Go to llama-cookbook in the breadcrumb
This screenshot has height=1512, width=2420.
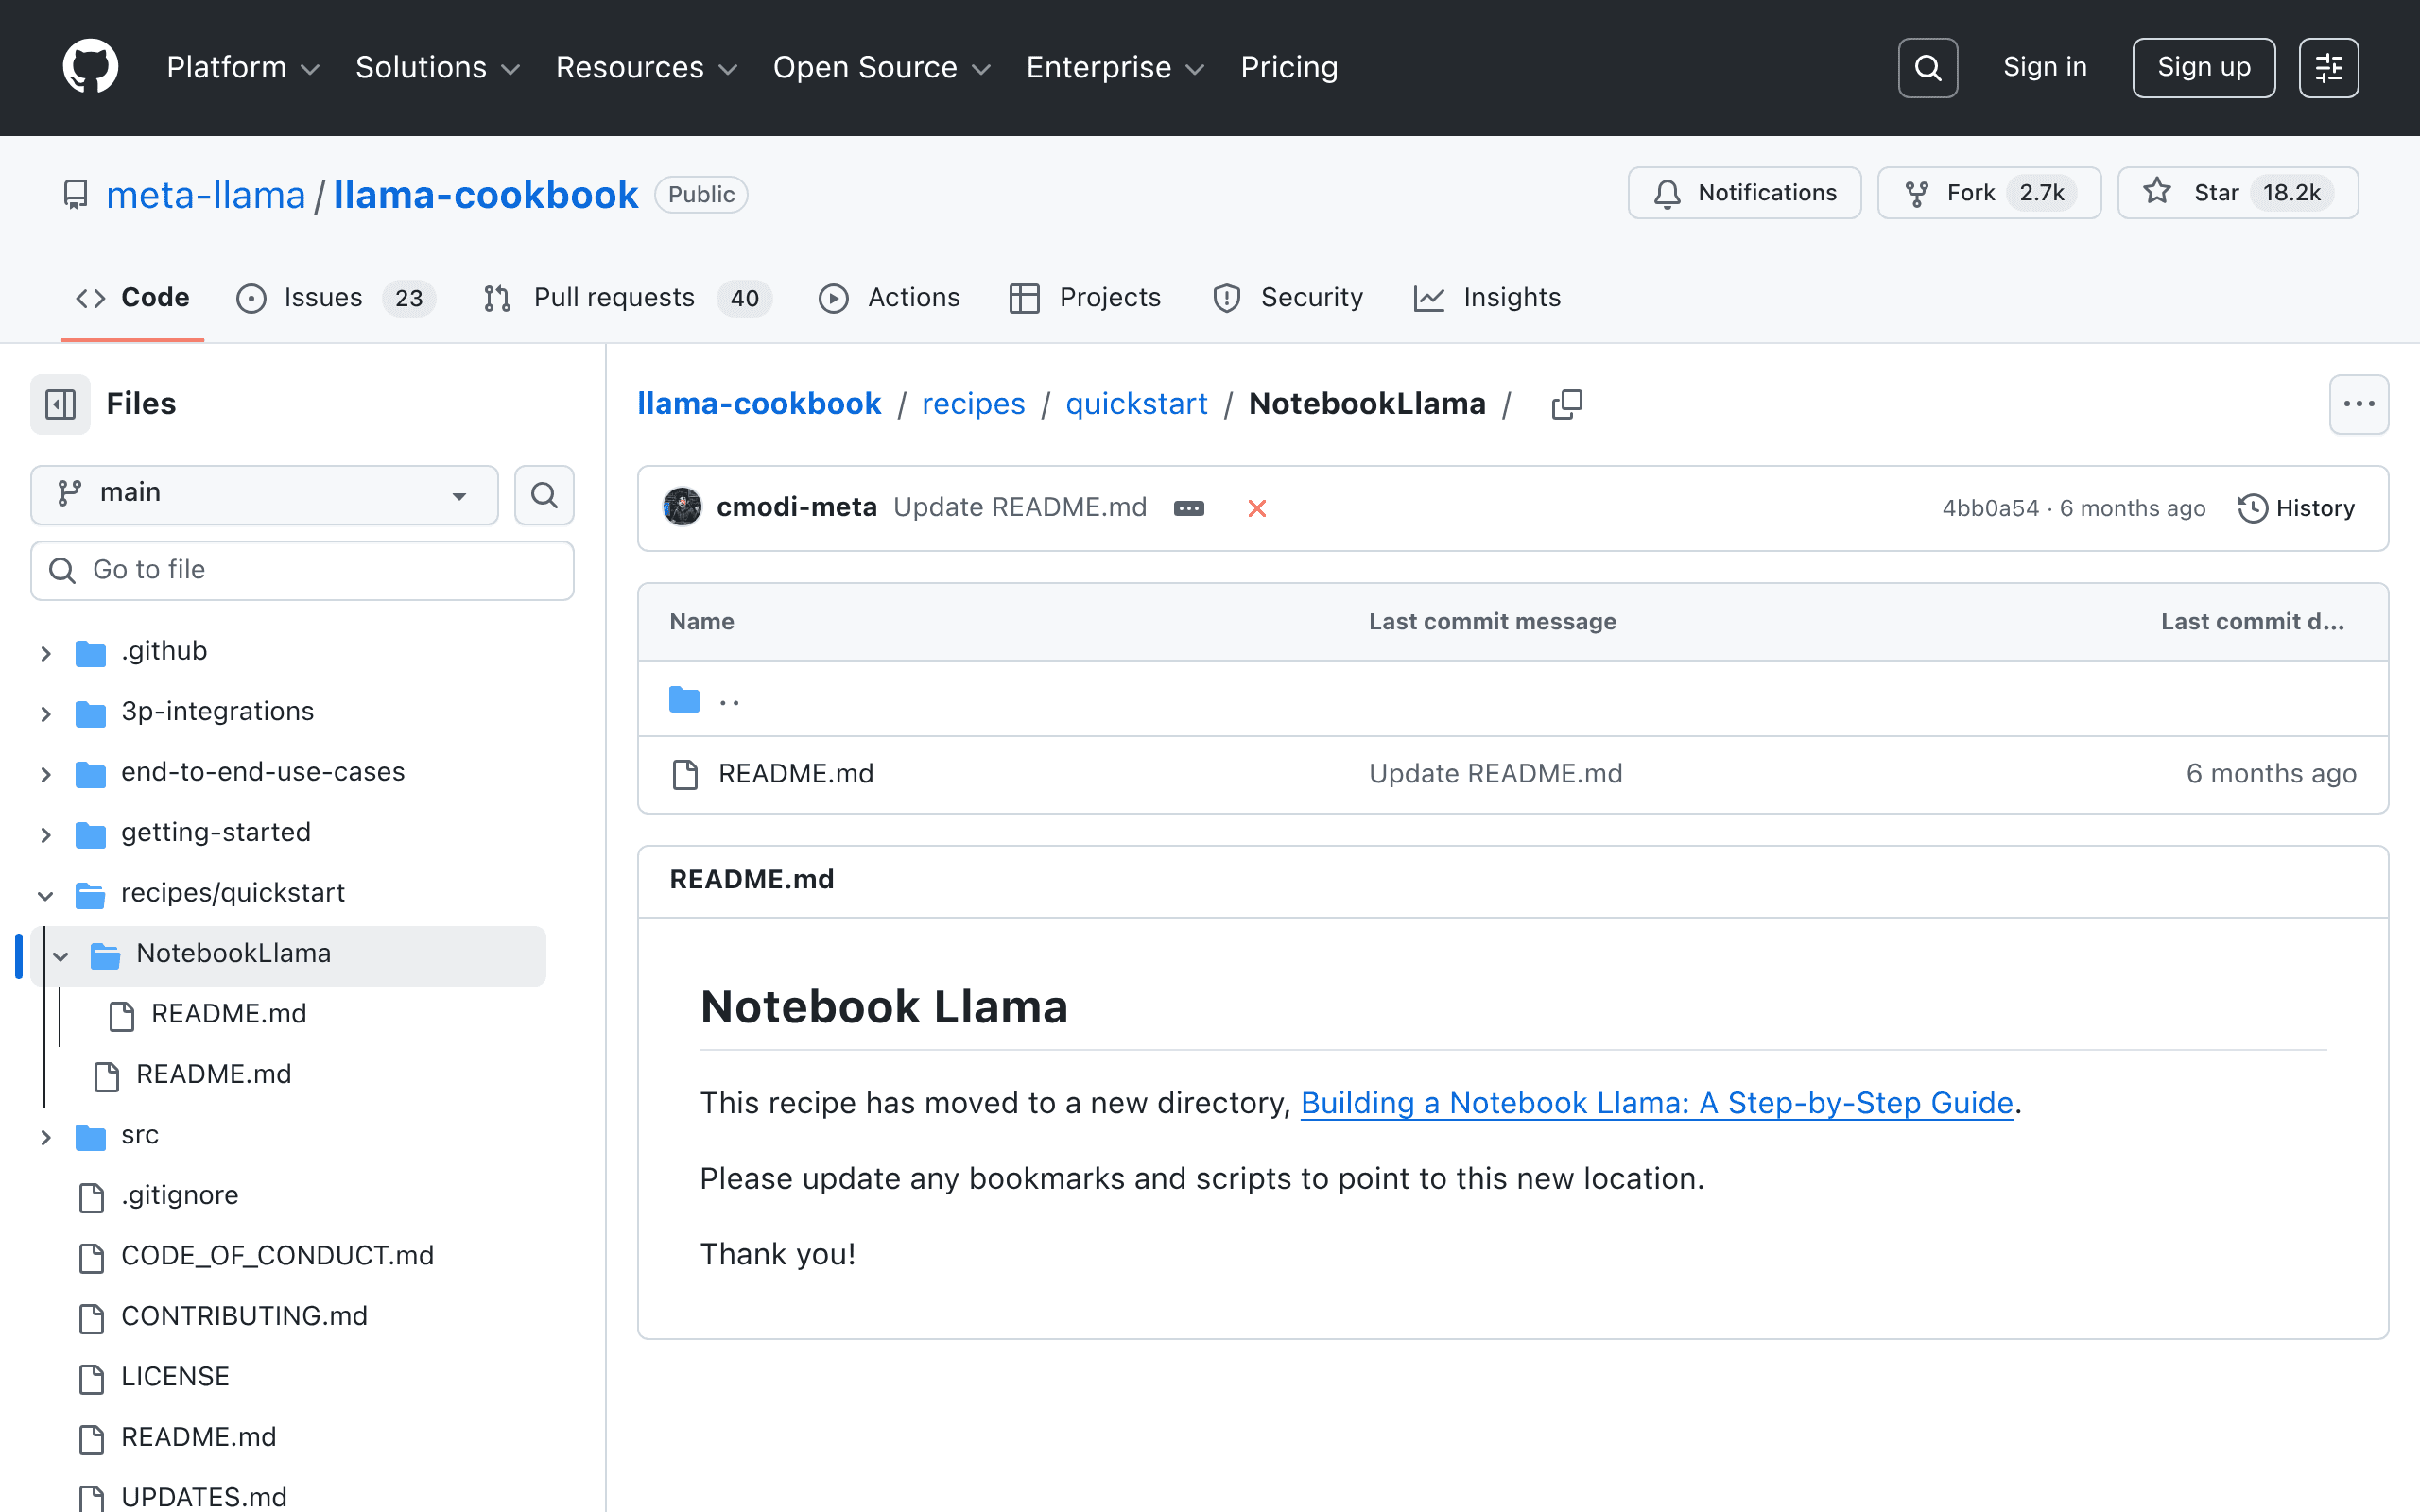759,404
